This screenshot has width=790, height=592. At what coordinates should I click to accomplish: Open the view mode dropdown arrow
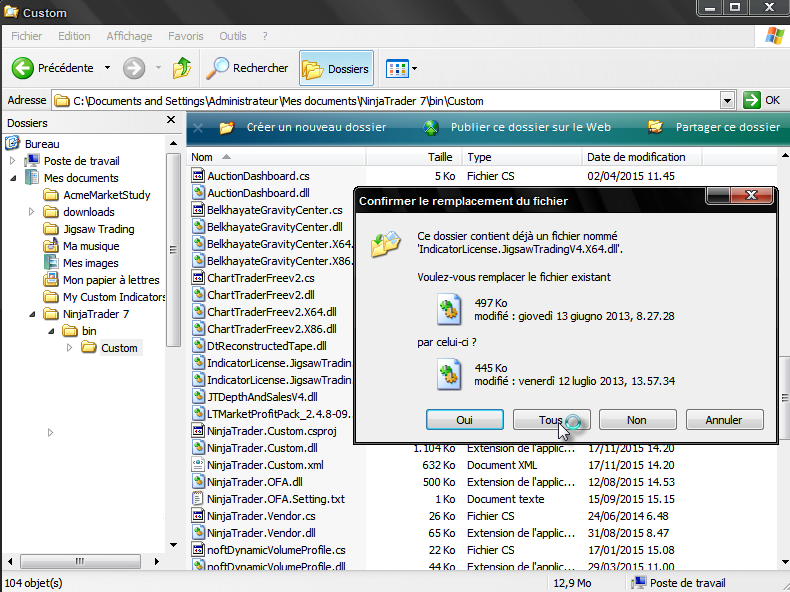click(x=414, y=69)
